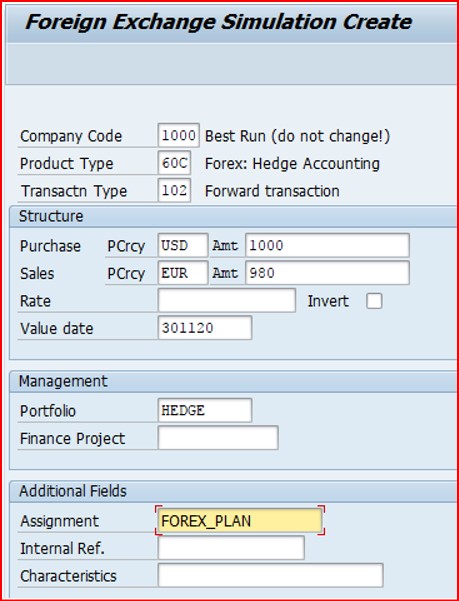Click the Company Code field showing 1000

(x=179, y=135)
